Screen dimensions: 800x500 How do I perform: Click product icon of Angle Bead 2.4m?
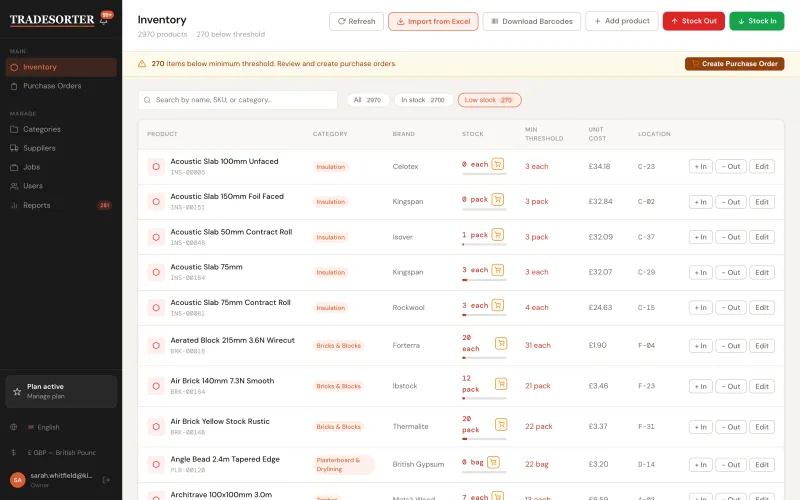tap(156, 464)
